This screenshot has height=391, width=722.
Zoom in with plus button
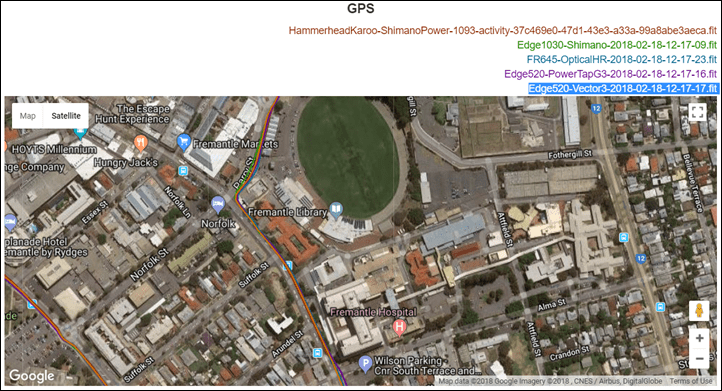(x=699, y=338)
